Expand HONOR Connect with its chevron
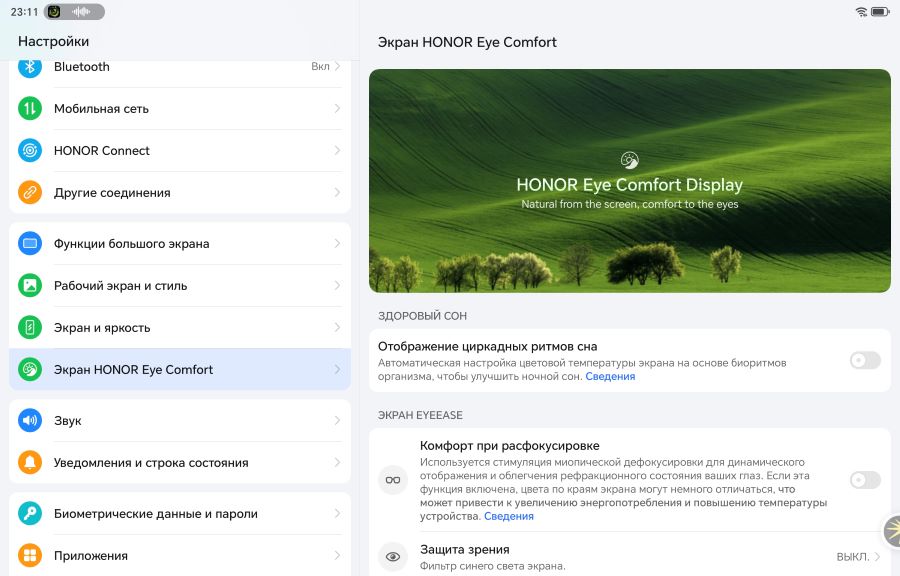Image resolution: width=900 pixels, height=576 pixels. click(x=338, y=150)
